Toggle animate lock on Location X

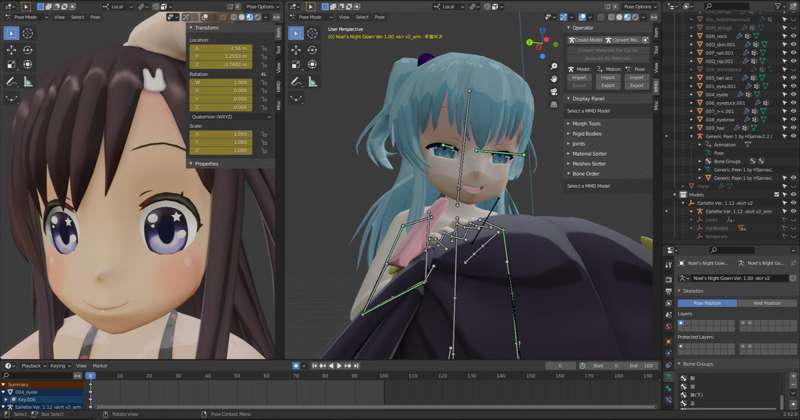point(264,49)
